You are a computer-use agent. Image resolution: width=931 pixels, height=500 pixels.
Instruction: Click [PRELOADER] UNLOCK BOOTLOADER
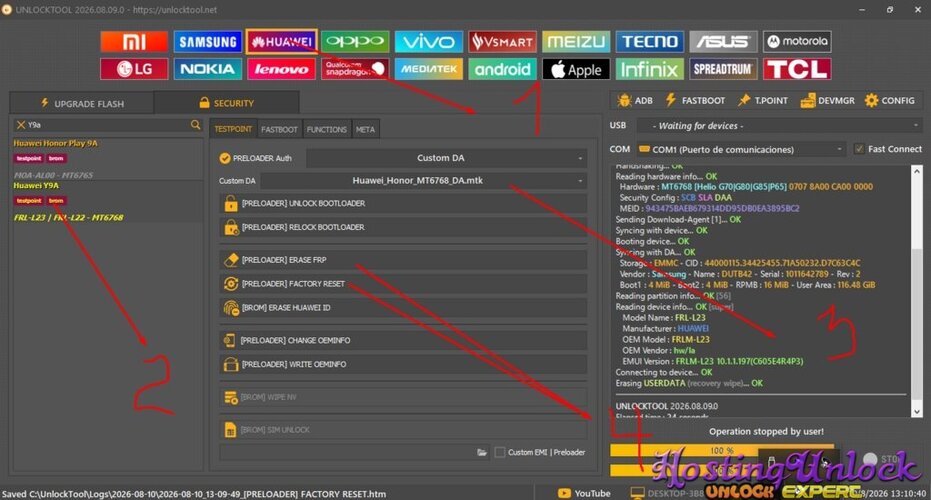pos(403,203)
